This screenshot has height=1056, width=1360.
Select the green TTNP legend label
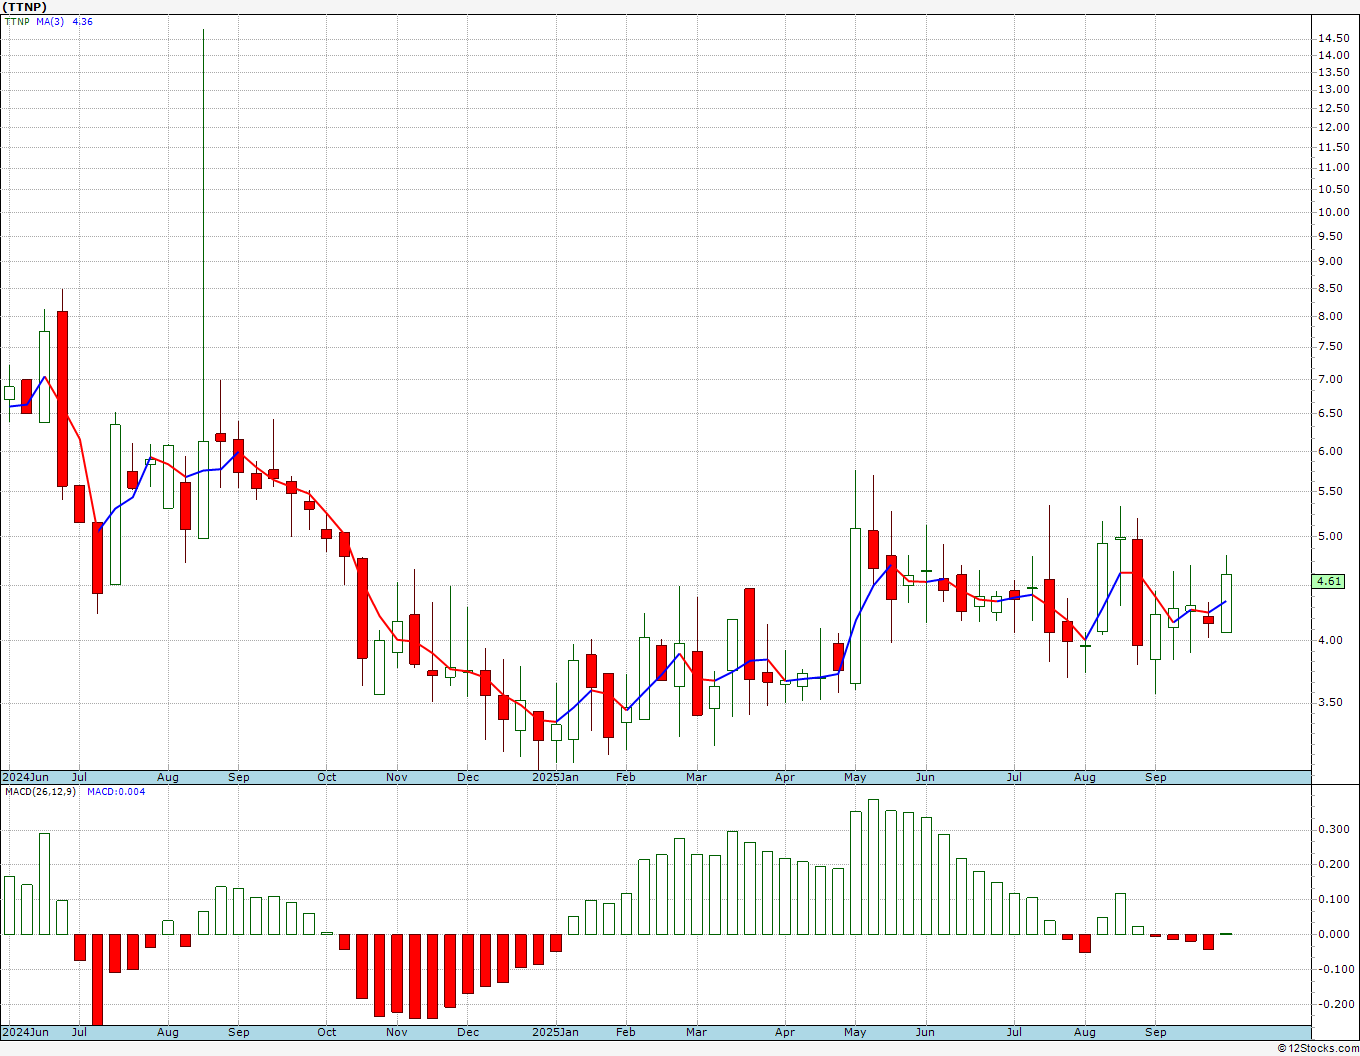click(16, 21)
